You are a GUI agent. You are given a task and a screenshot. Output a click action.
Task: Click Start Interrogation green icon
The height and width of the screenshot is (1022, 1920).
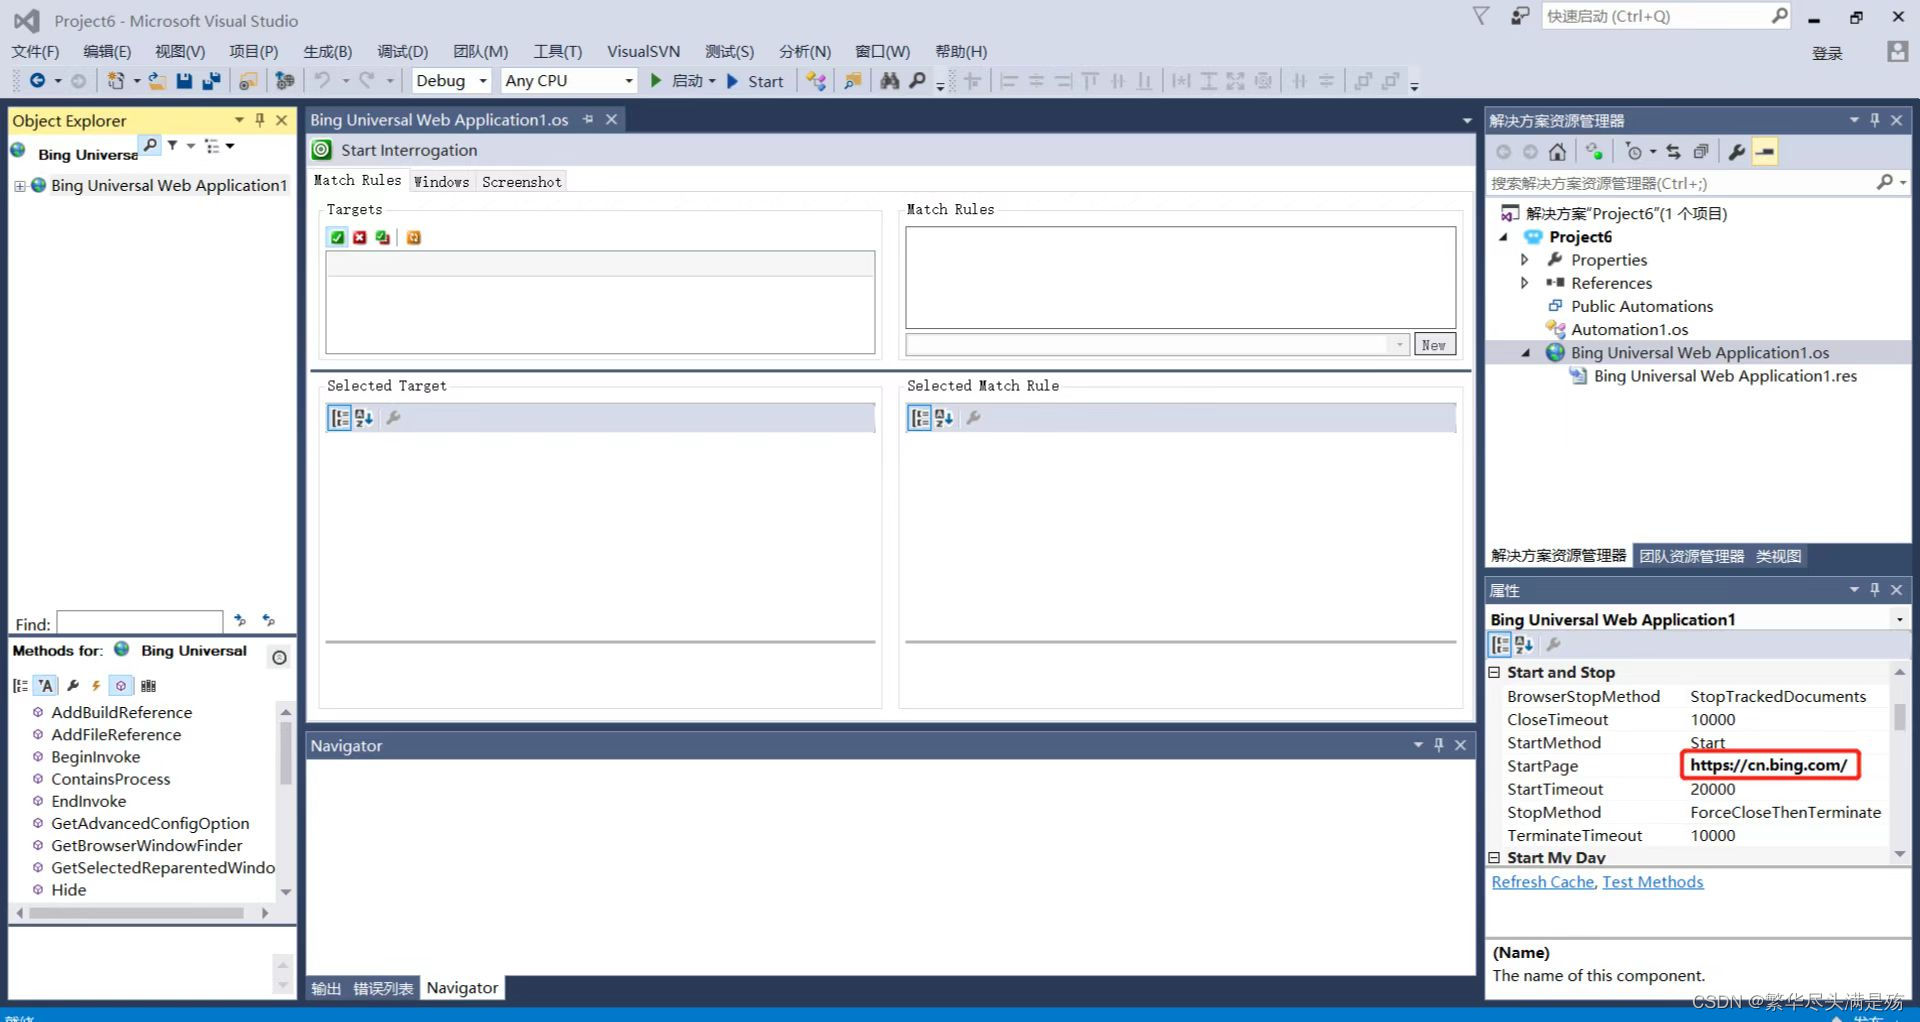(x=321, y=150)
